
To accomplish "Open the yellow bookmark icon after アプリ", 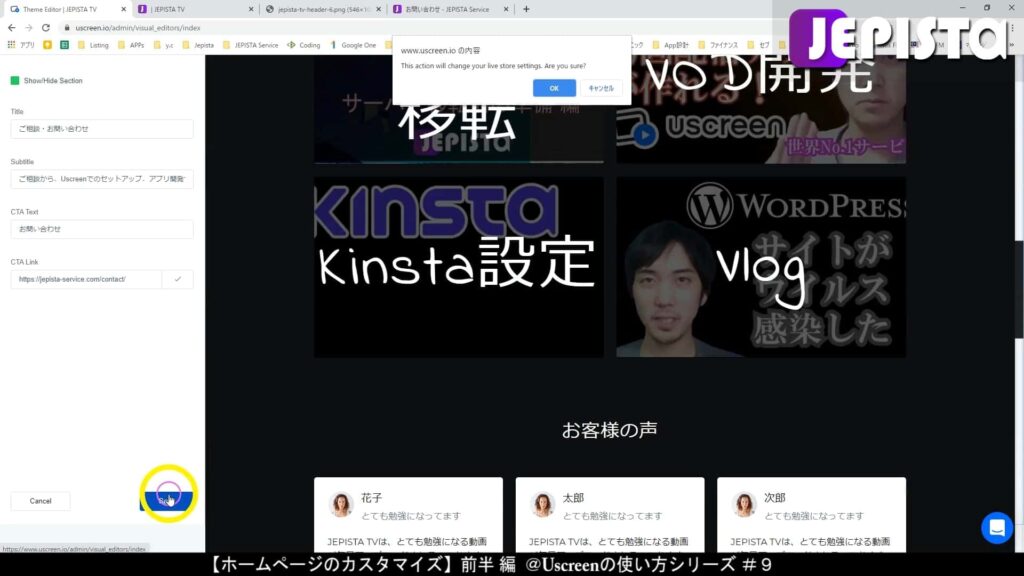I will (x=48, y=45).
